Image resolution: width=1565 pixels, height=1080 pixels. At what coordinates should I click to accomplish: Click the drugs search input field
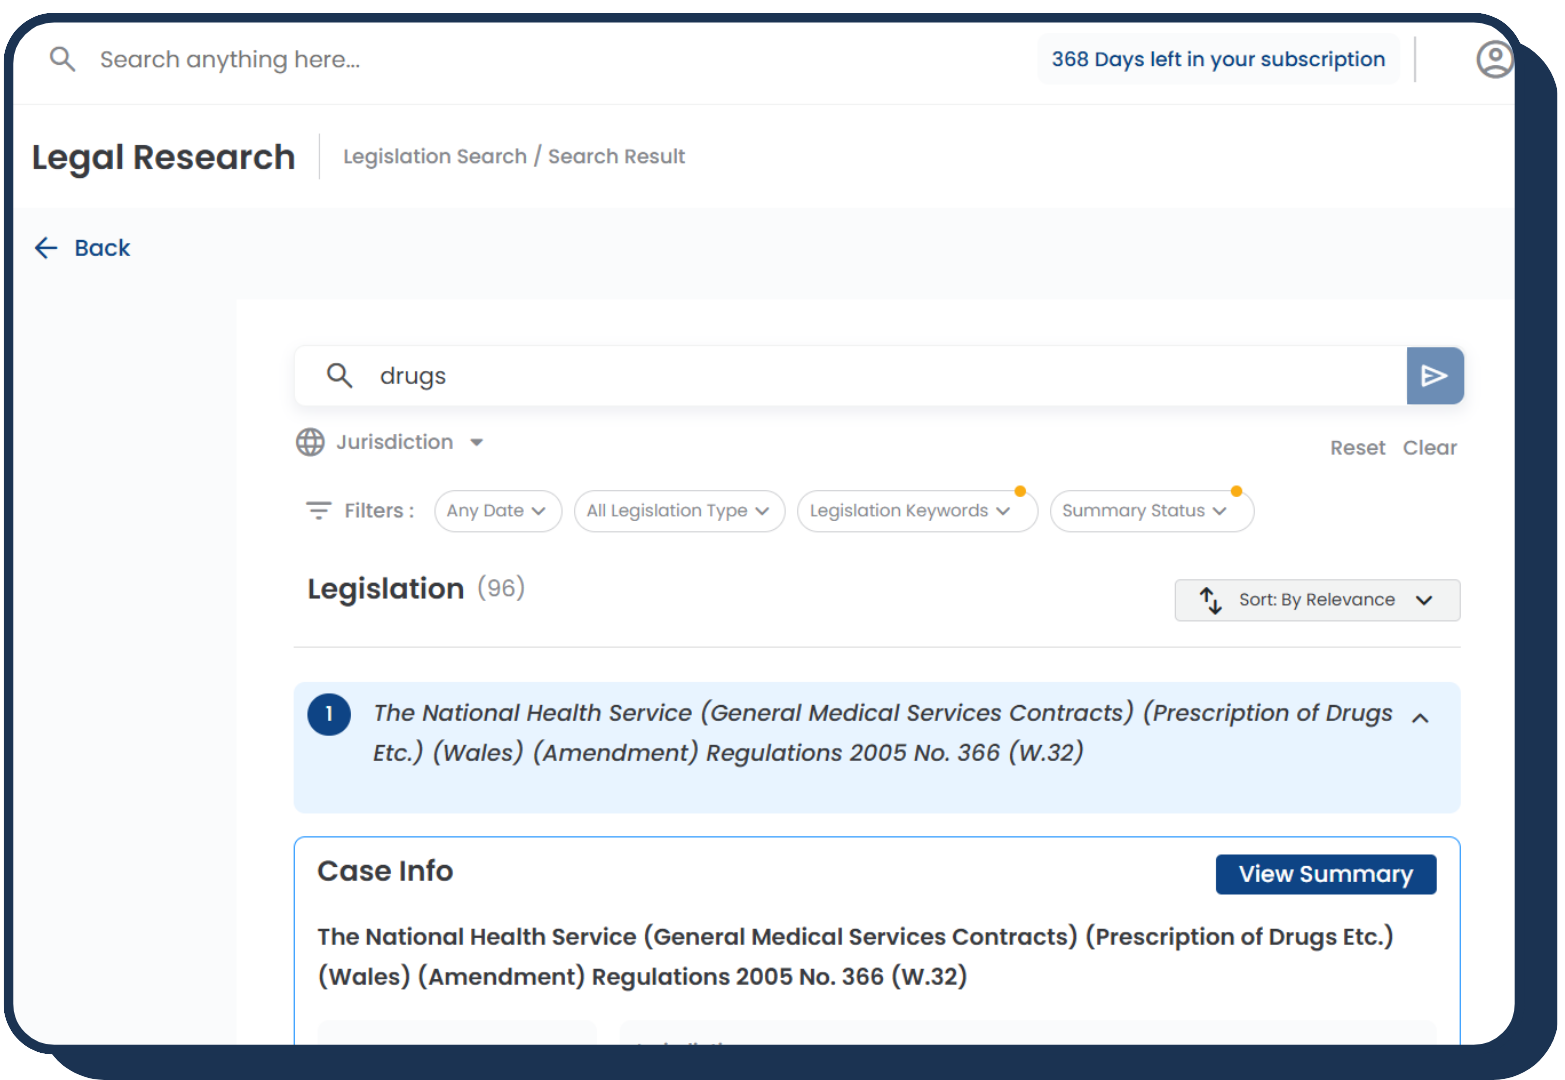pyautogui.click(x=880, y=376)
